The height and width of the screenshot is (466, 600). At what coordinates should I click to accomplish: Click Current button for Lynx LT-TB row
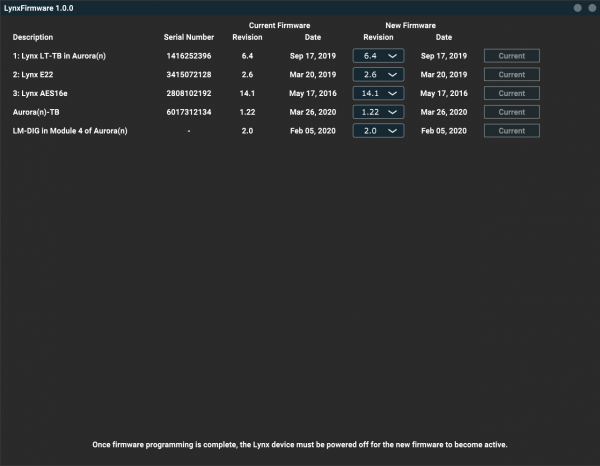[x=512, y=56]
